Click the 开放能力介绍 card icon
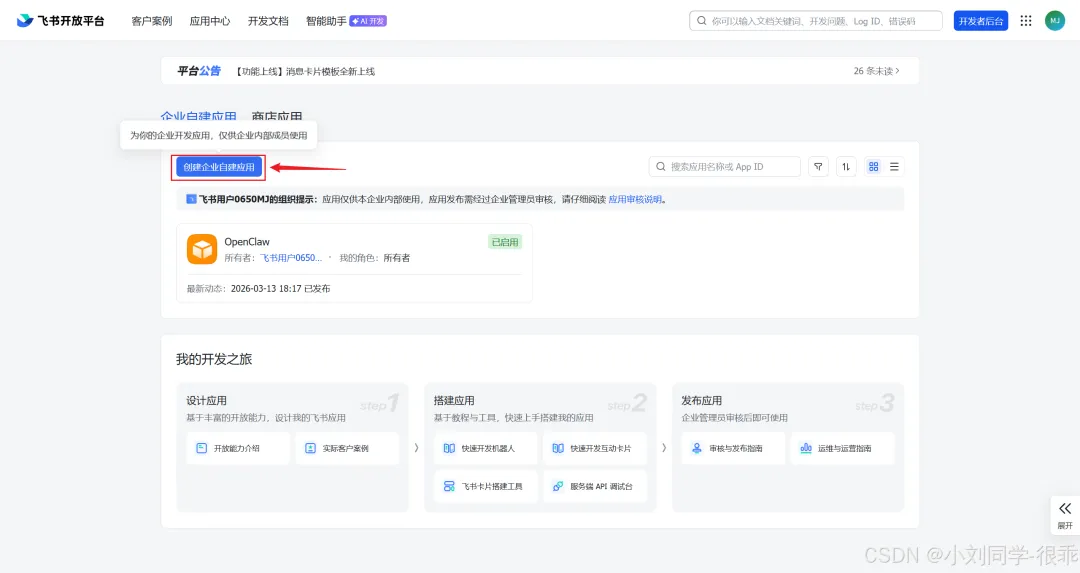1080x573 pixels. [x=201, y=448]
